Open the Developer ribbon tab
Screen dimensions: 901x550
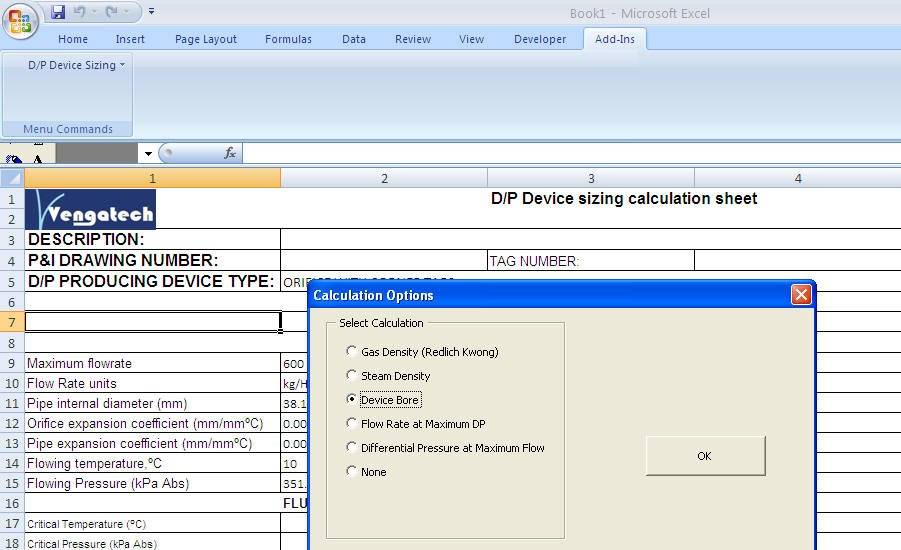click(540, 39)
